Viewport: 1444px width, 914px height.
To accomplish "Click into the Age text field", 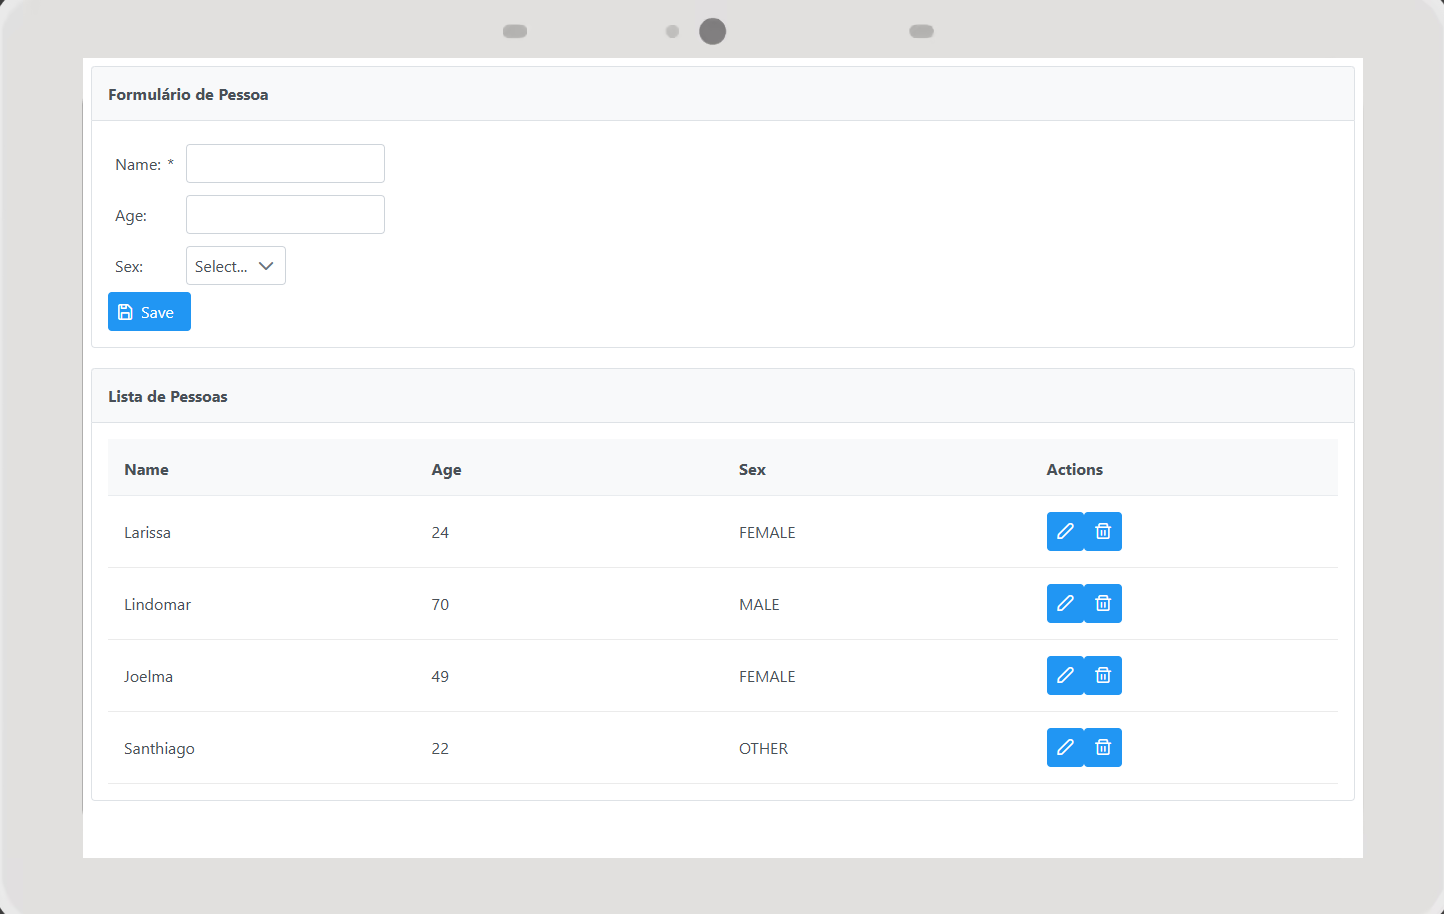I will pos(285,215).
